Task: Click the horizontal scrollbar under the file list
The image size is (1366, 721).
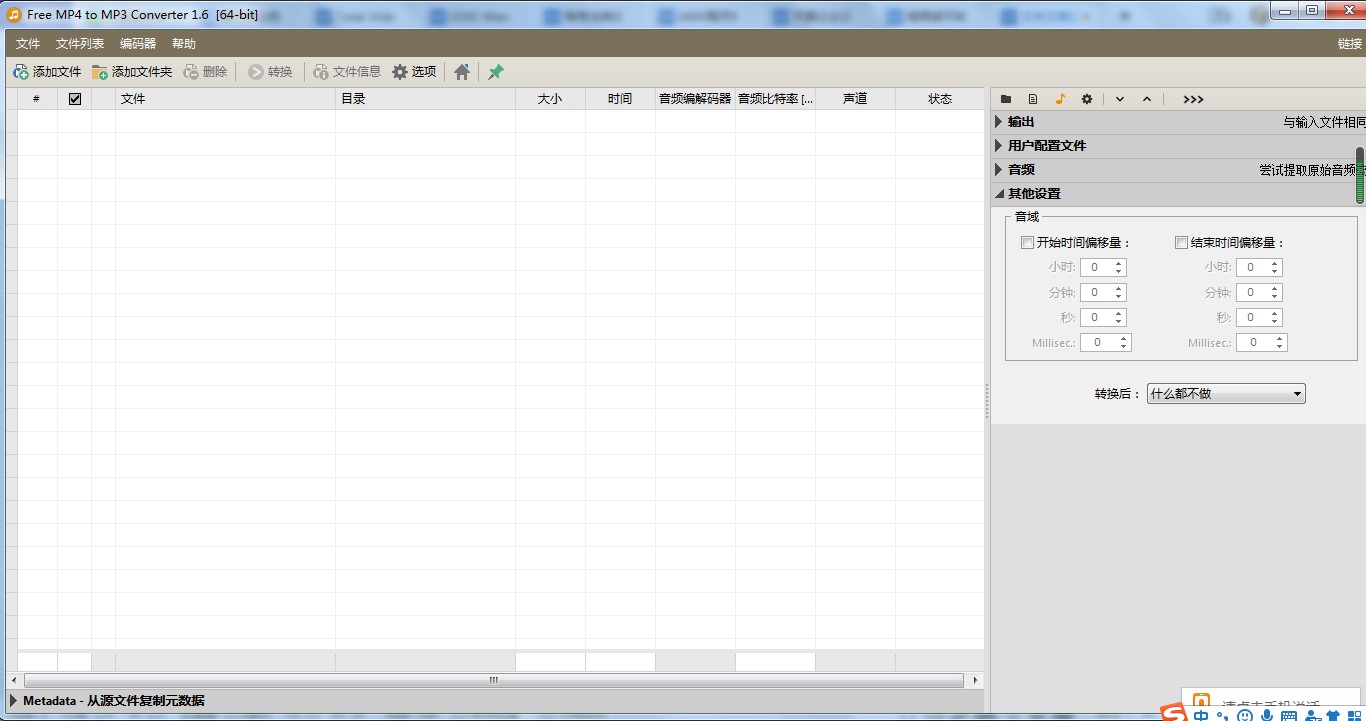Action: click(x=494, y=680)
